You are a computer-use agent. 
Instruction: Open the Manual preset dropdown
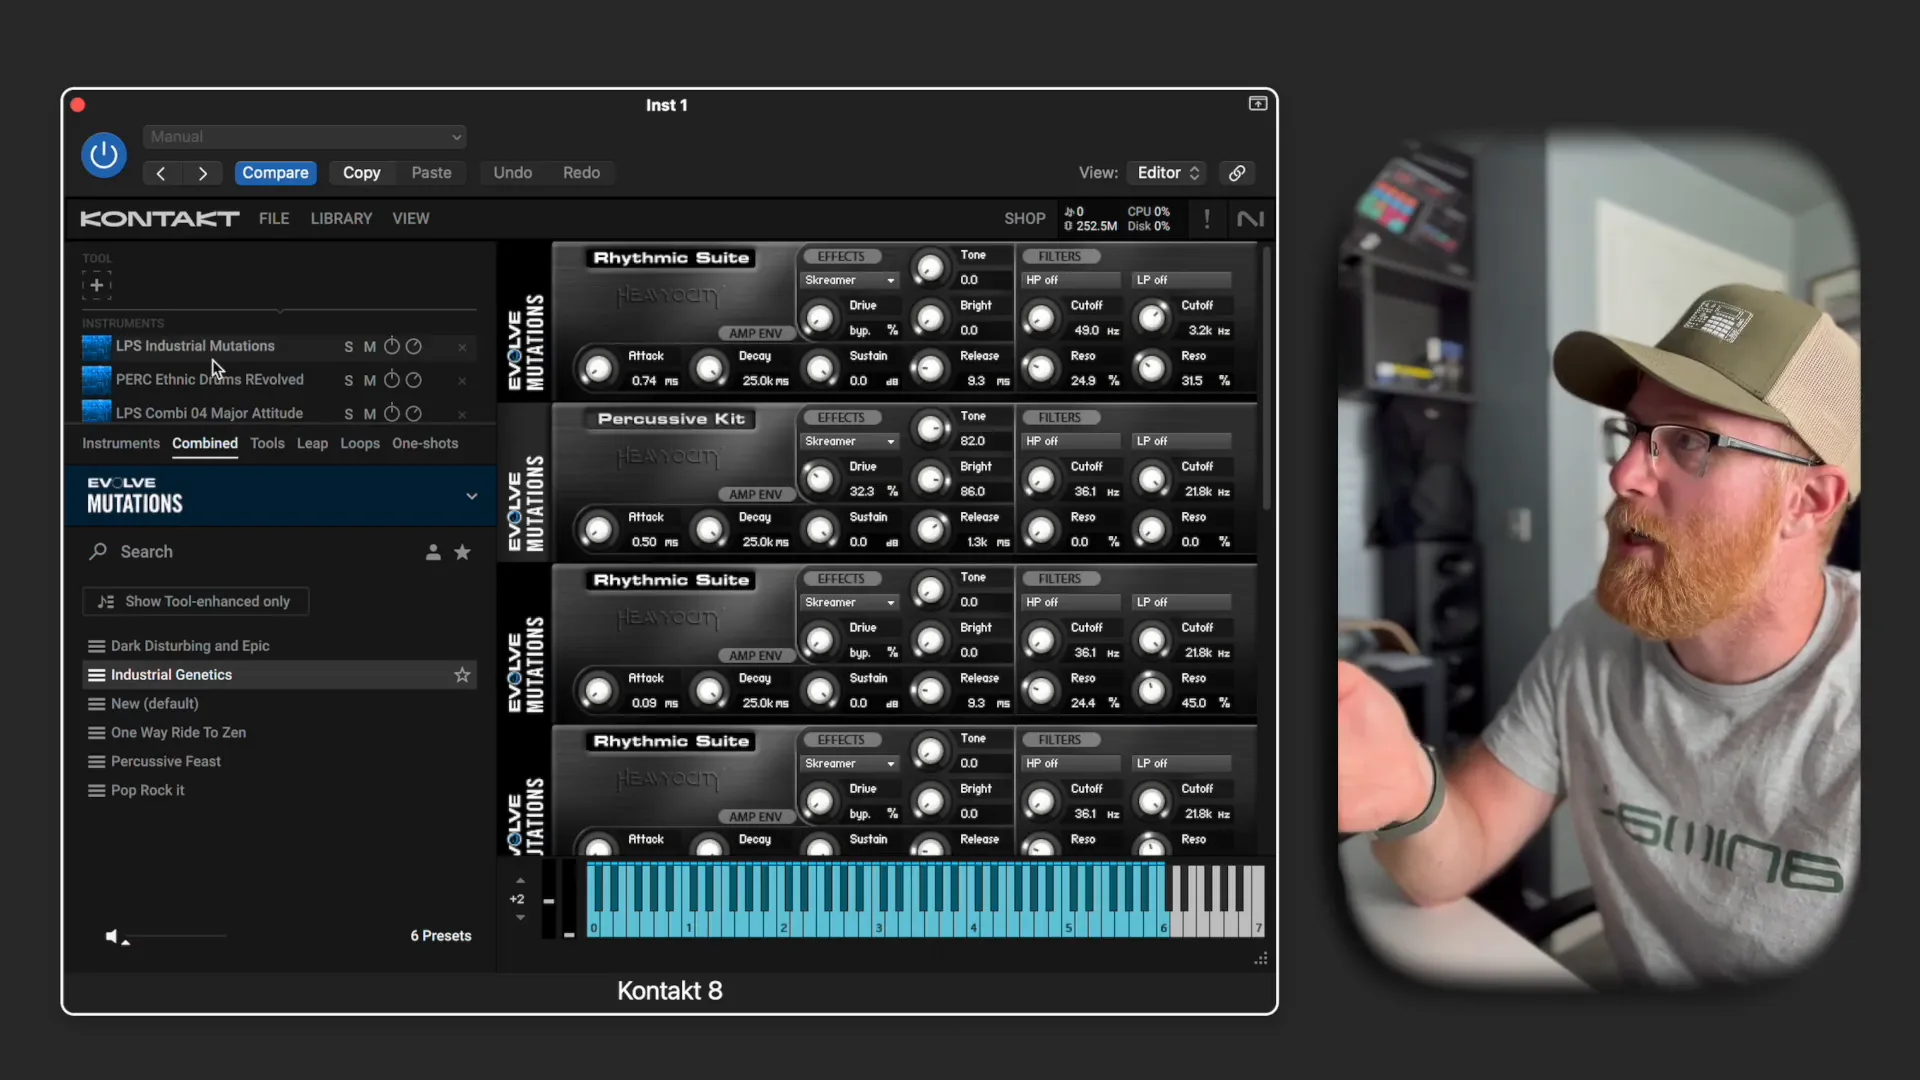(305, 137)
